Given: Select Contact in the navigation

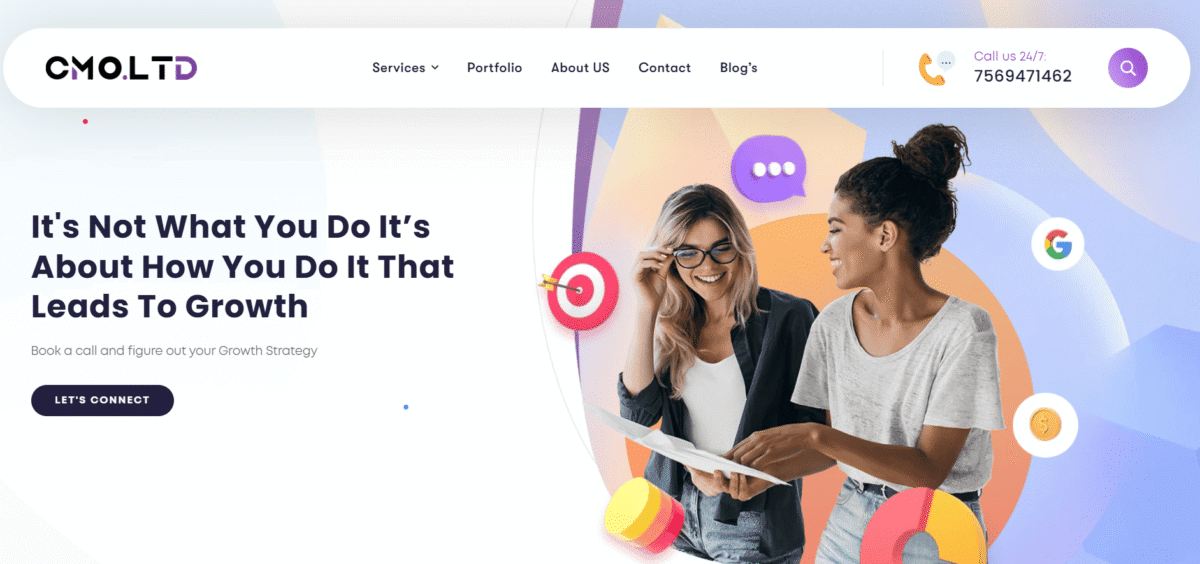Looking at the screenshot, I should [664, 68].
